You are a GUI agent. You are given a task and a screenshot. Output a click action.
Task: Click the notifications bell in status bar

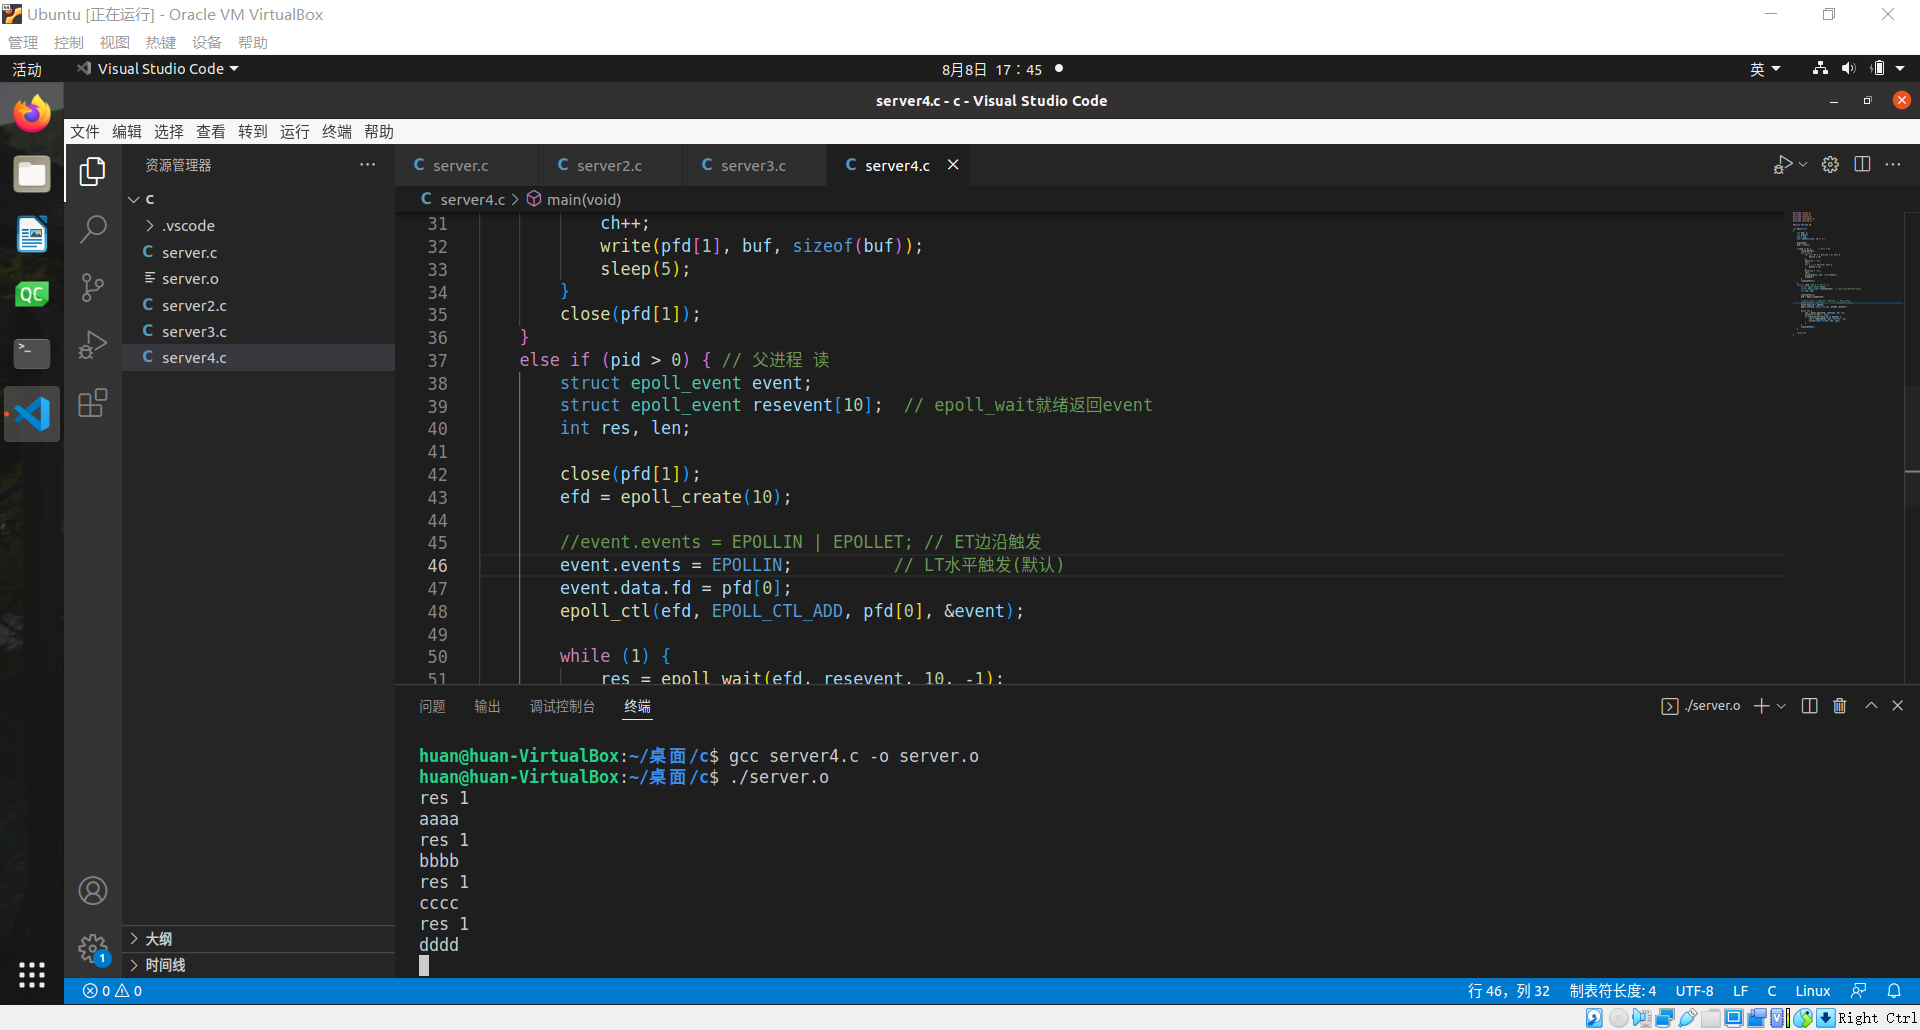1894,991
